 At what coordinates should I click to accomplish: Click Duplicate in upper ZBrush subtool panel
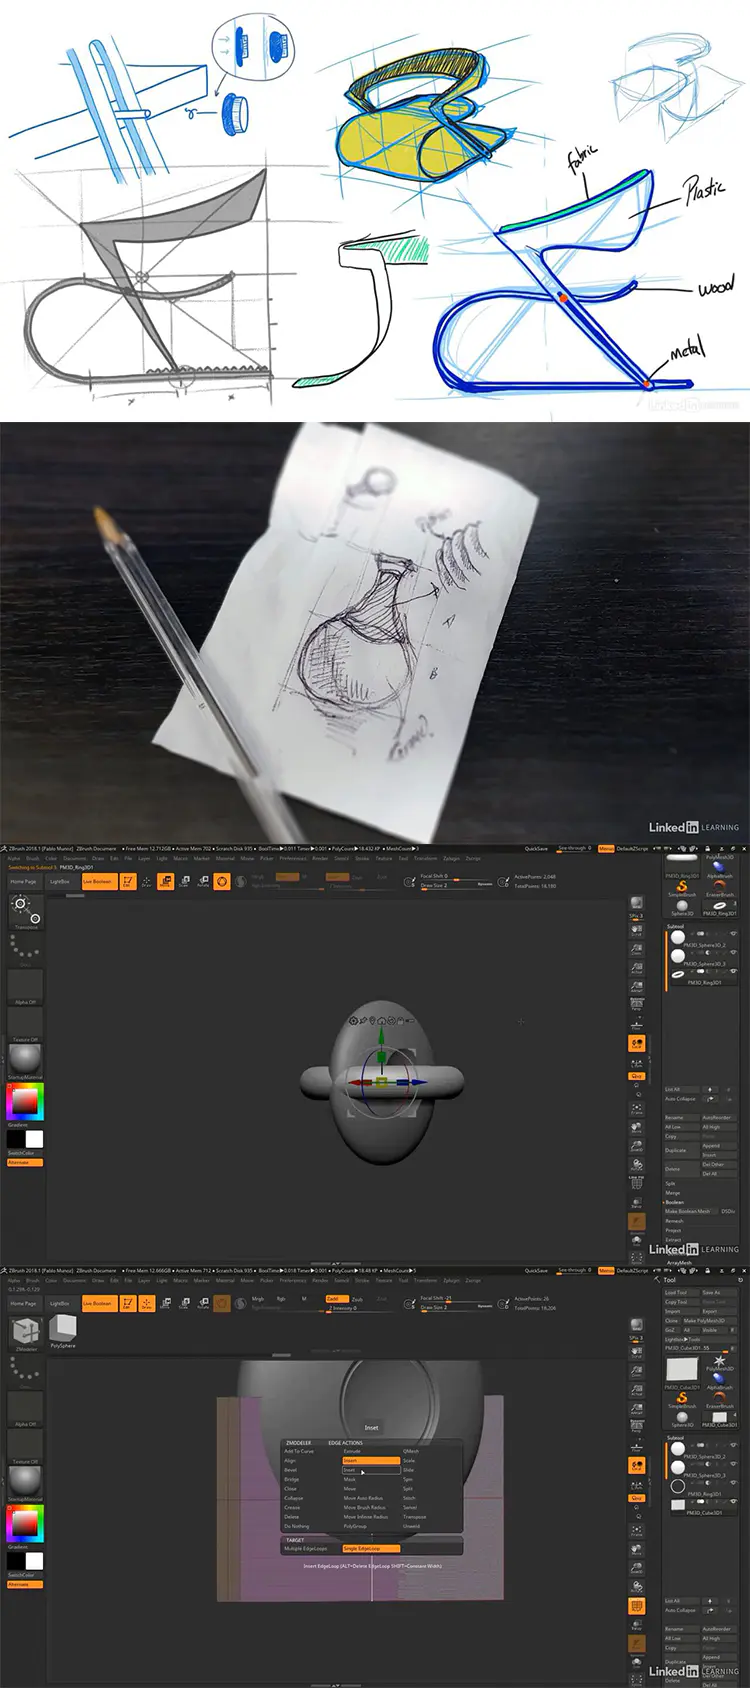click(x=681, y=1150)
